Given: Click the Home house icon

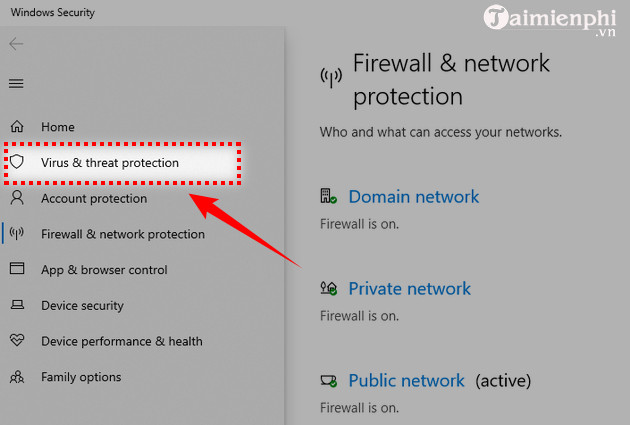Looking at the screenshot, I should click(x=16, y=127).
